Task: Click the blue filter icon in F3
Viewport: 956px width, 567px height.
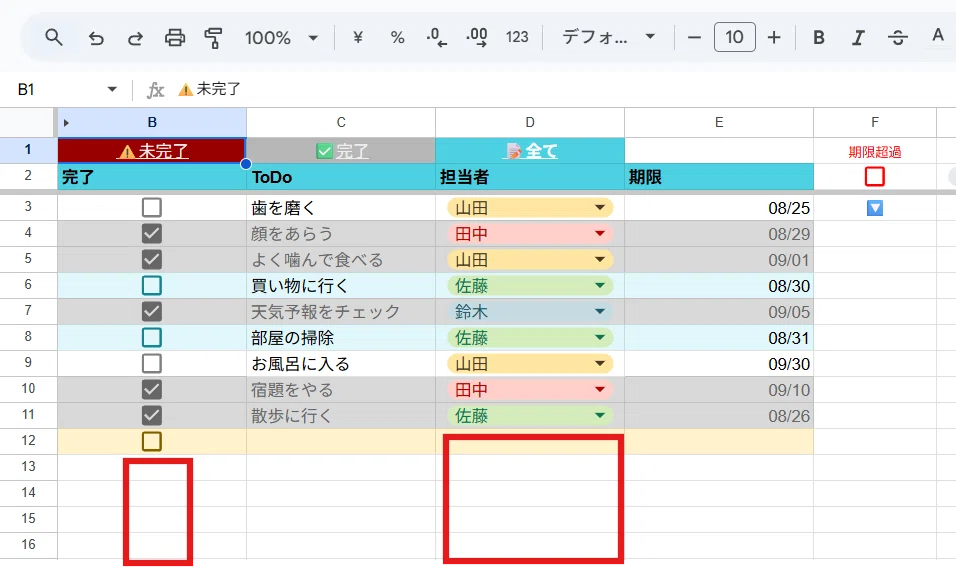Action: pos(875,209)
